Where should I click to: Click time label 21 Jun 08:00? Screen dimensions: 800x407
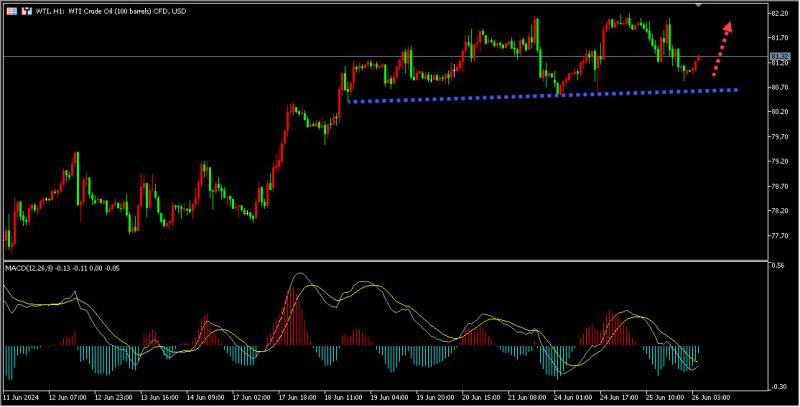coord(527,397)
